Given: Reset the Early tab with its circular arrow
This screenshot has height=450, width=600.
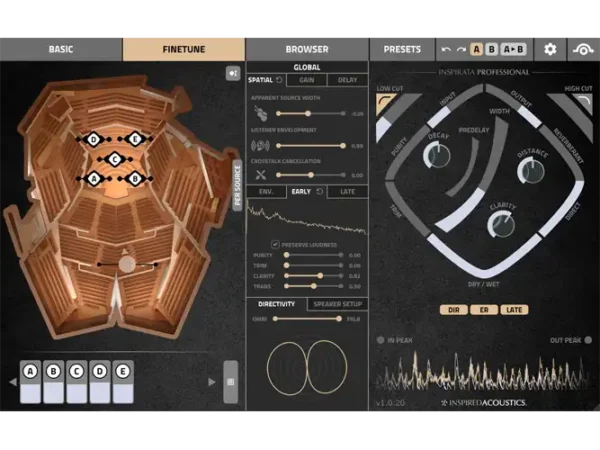Looking at the screenshot, I should (320, 191).
